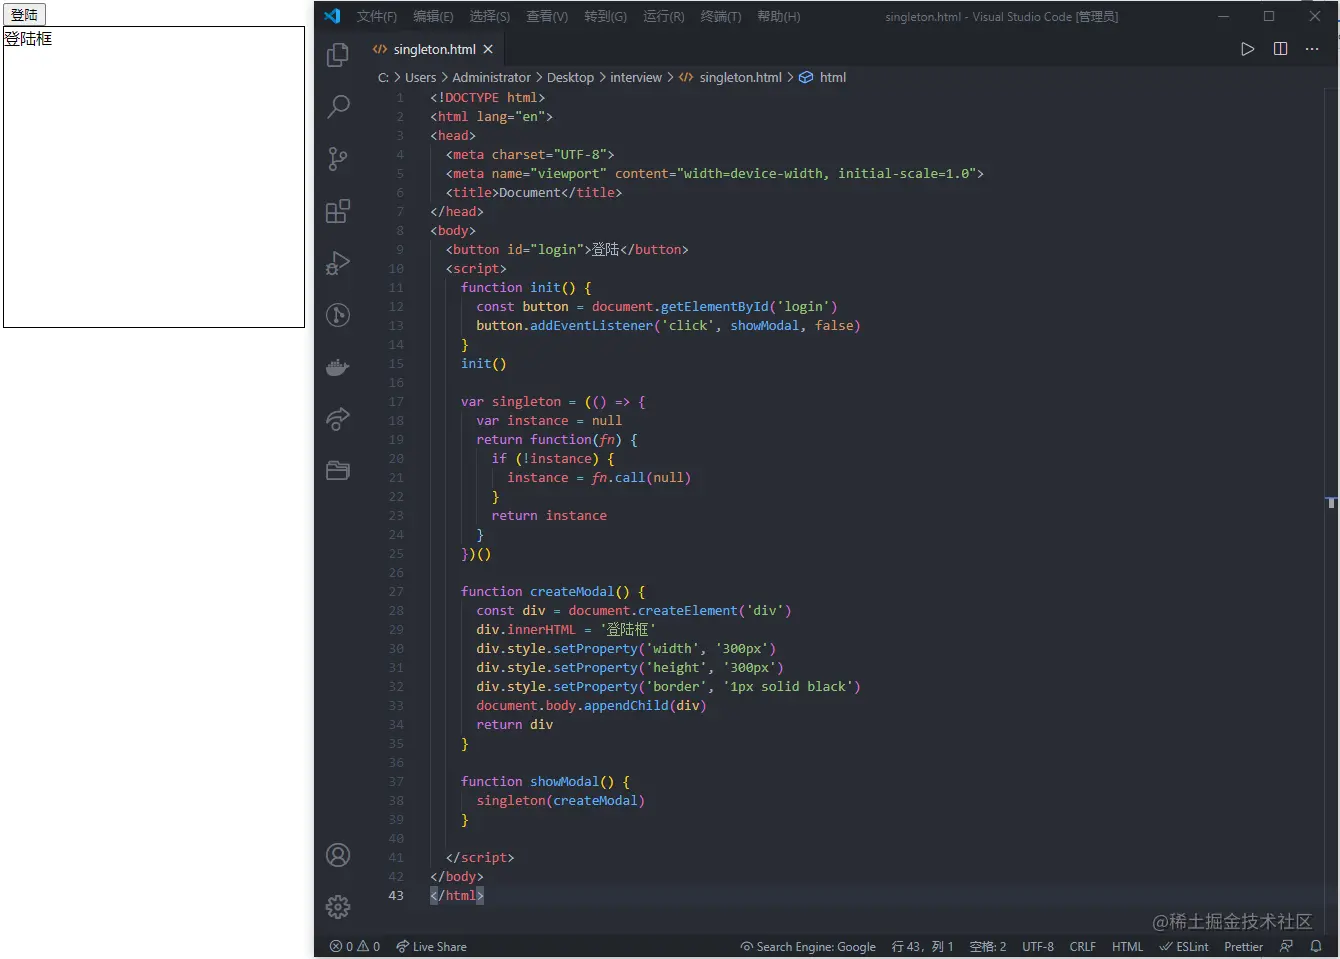The image size is (1340, 959).
Task: Minimize the VS Code window
Action: (x=1224, y=16)
